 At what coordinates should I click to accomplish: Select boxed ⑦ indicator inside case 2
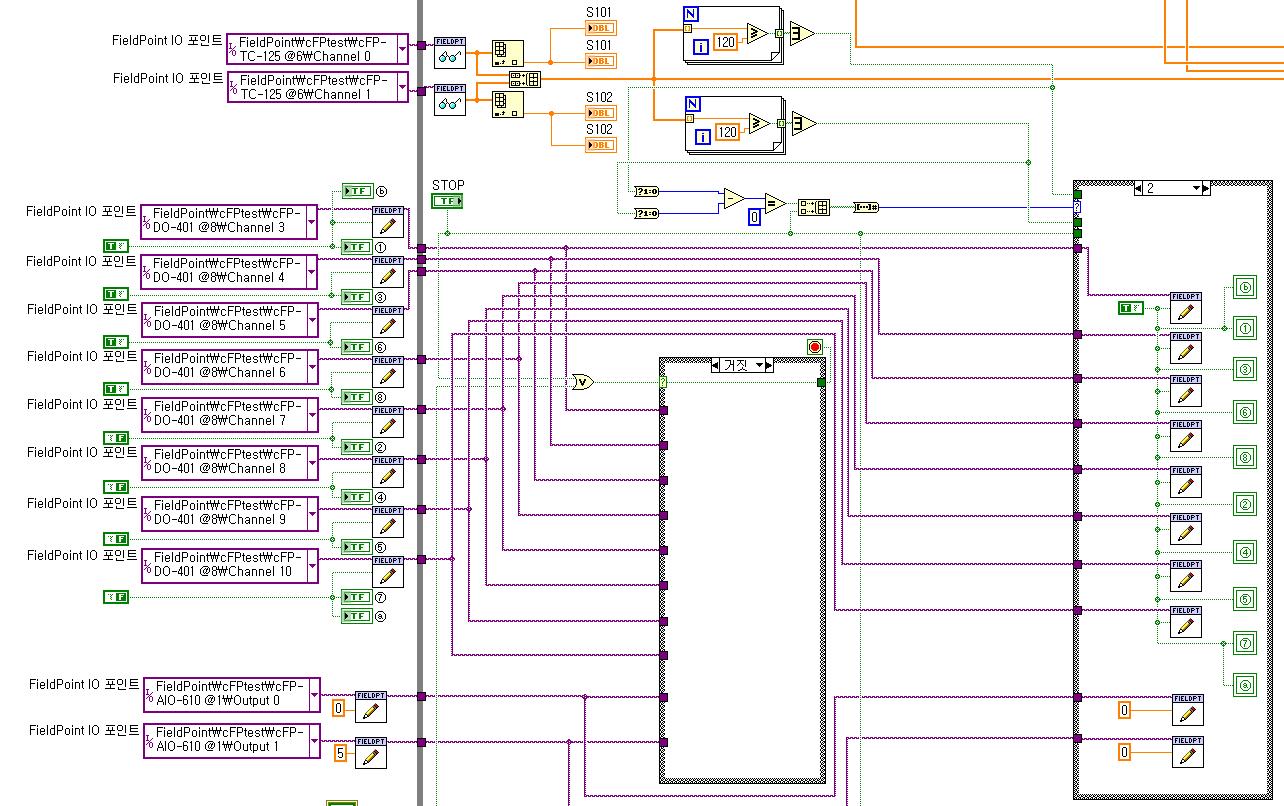point(1245,644)
